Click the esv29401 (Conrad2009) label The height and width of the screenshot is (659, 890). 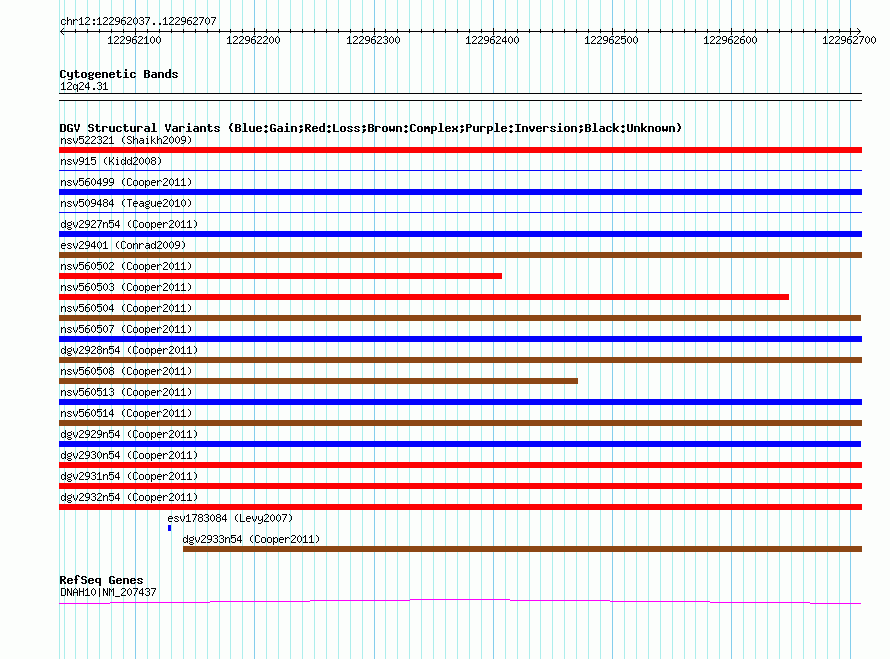(123, 245)
